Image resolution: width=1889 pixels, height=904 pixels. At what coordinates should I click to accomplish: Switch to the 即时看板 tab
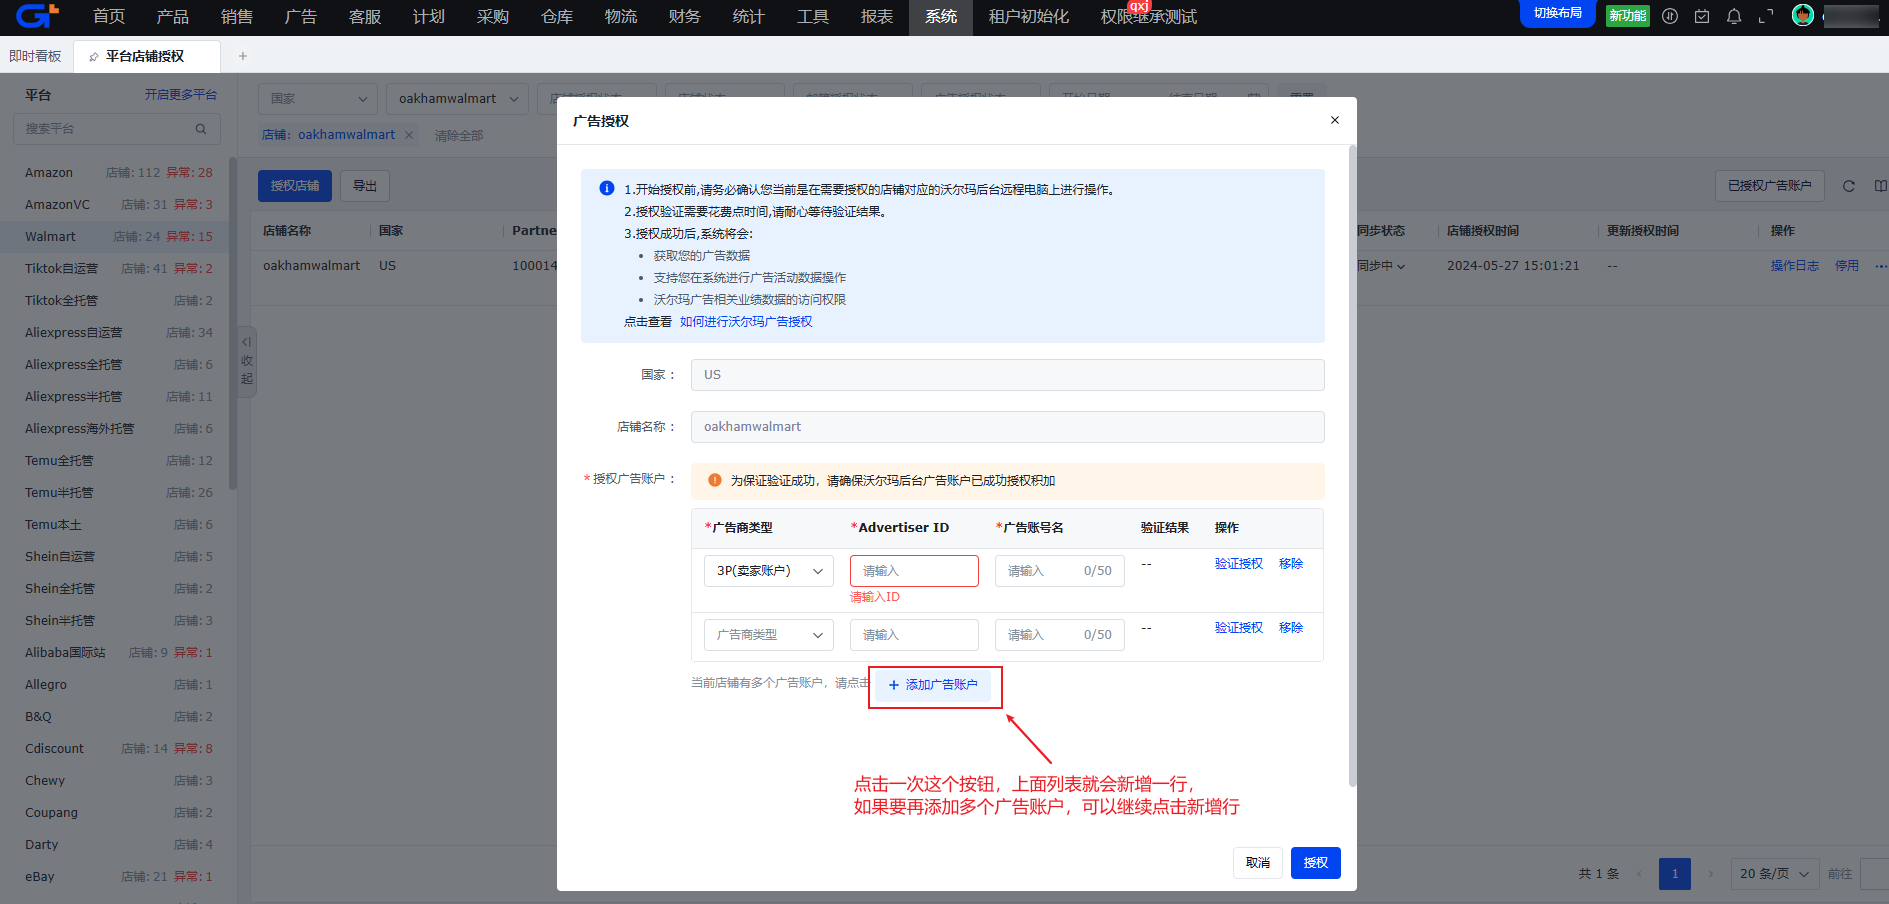coord(36,56)
